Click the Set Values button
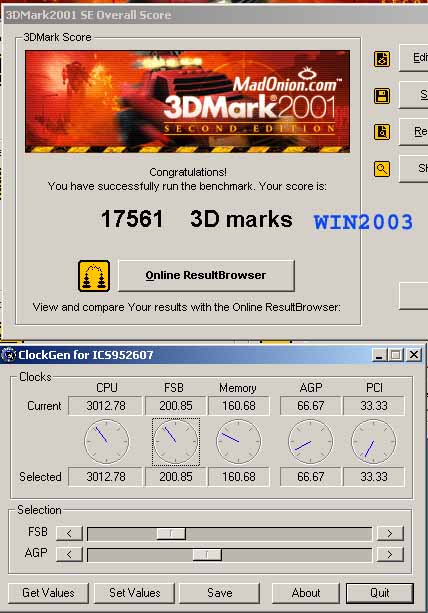Screen dimensions: 428x613 134,593
